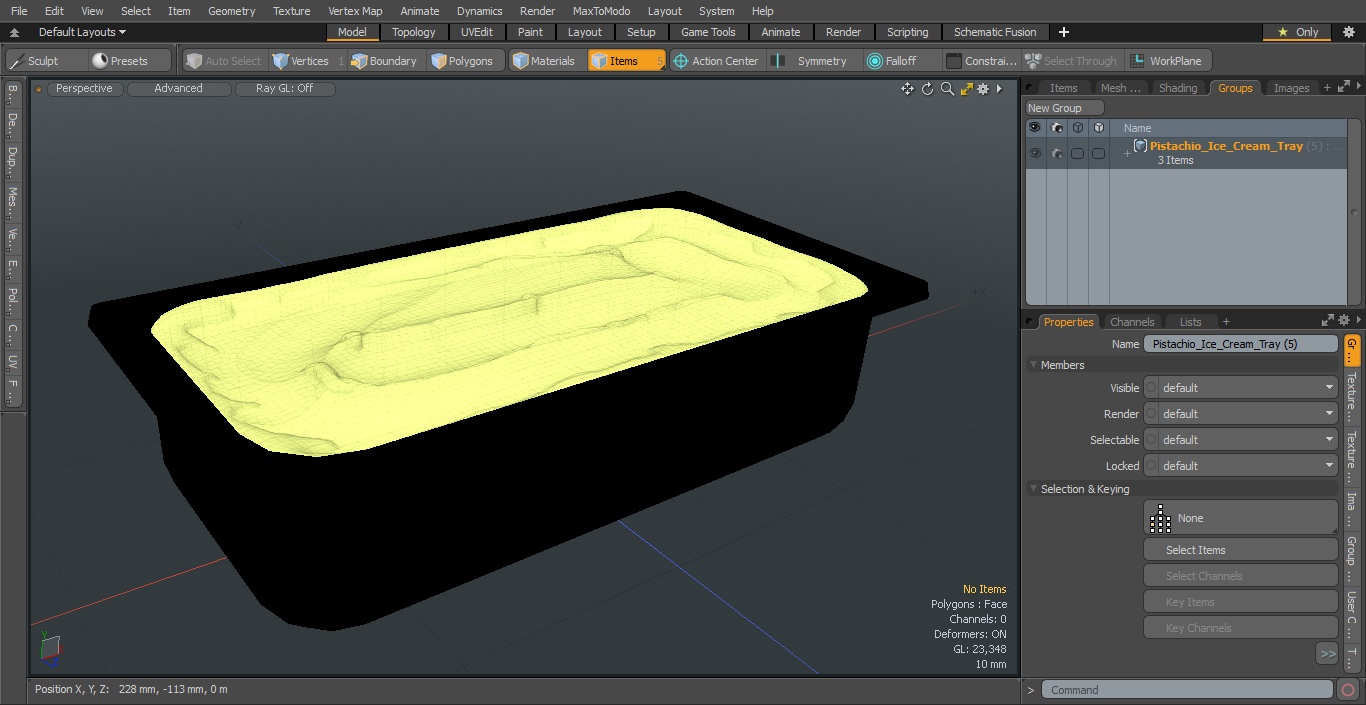Image resolution: width=1366 pixels, height=705 pixels.
Task: Toggle the Only star button
Action: [x=1297, y=32]
